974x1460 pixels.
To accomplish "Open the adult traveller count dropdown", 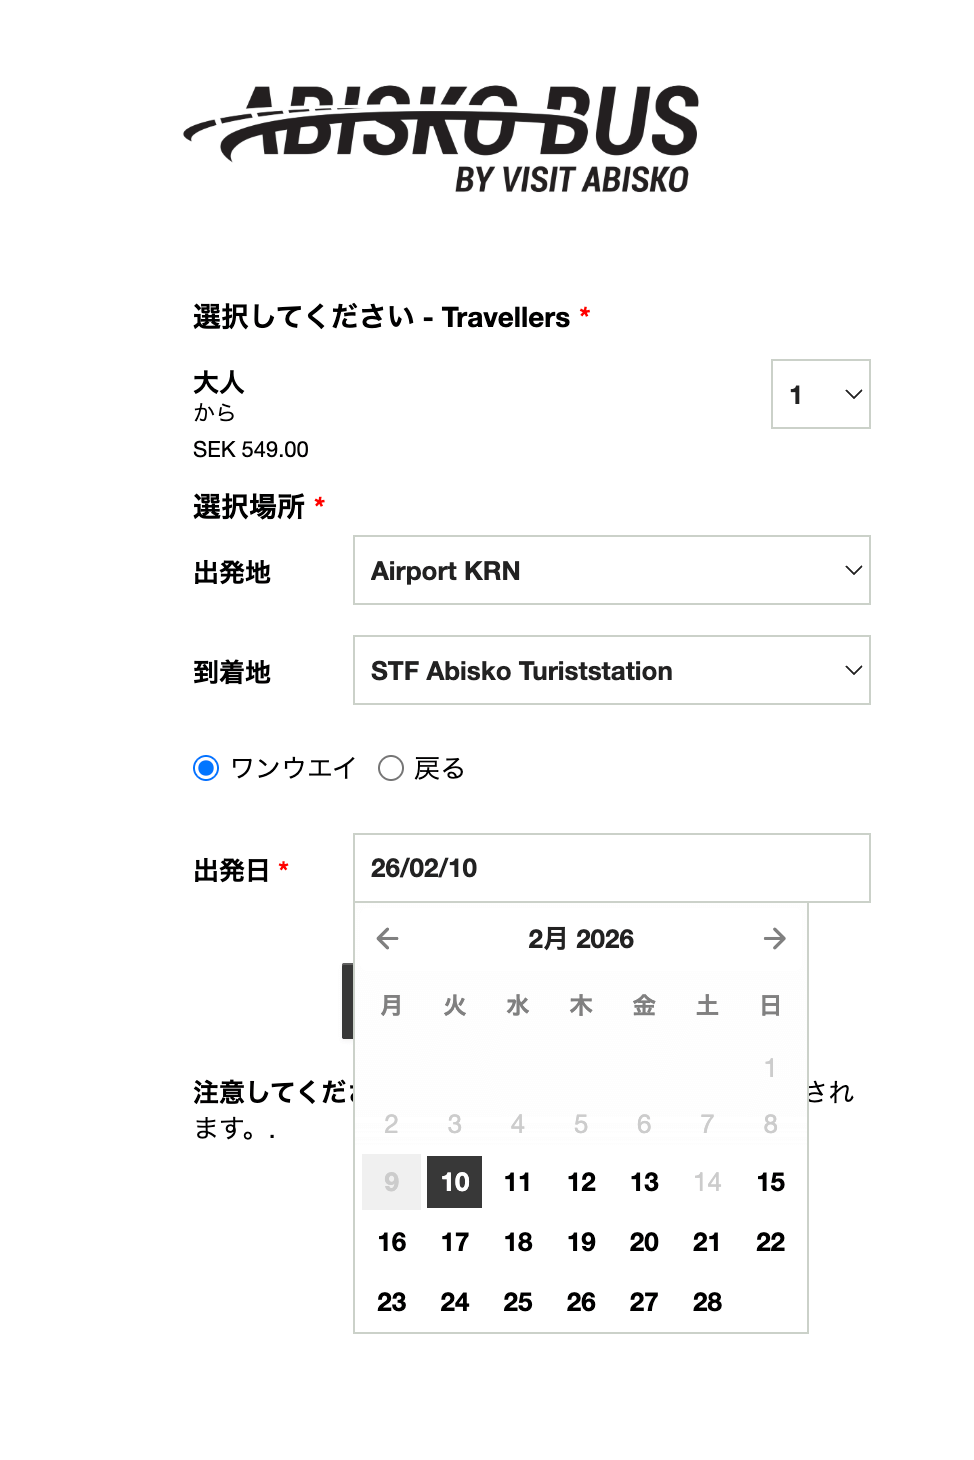I will pyautogui.click(x=821, y=394).
